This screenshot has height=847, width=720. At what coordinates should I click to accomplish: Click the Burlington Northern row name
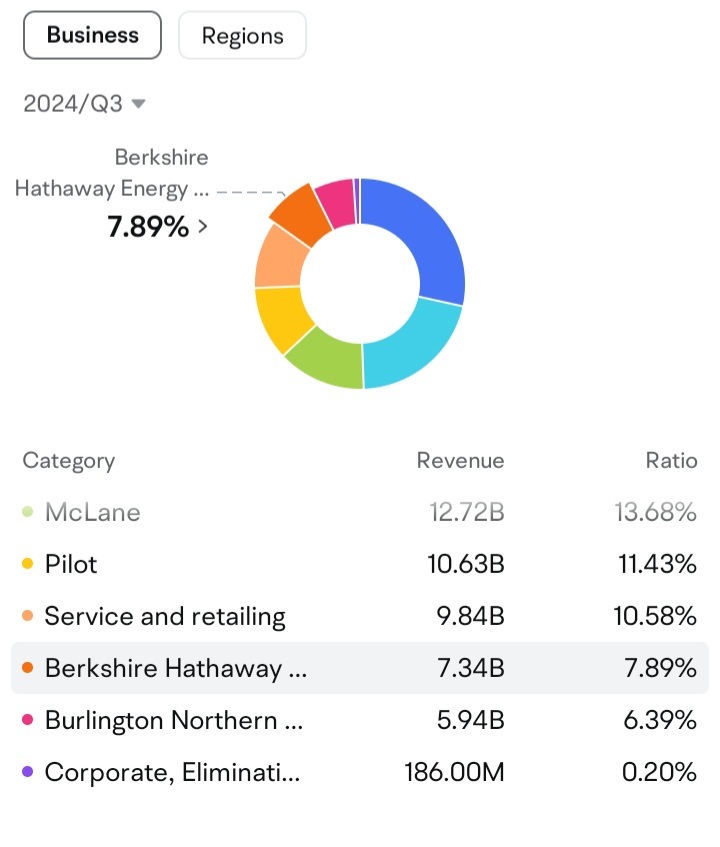pos(174,720)
